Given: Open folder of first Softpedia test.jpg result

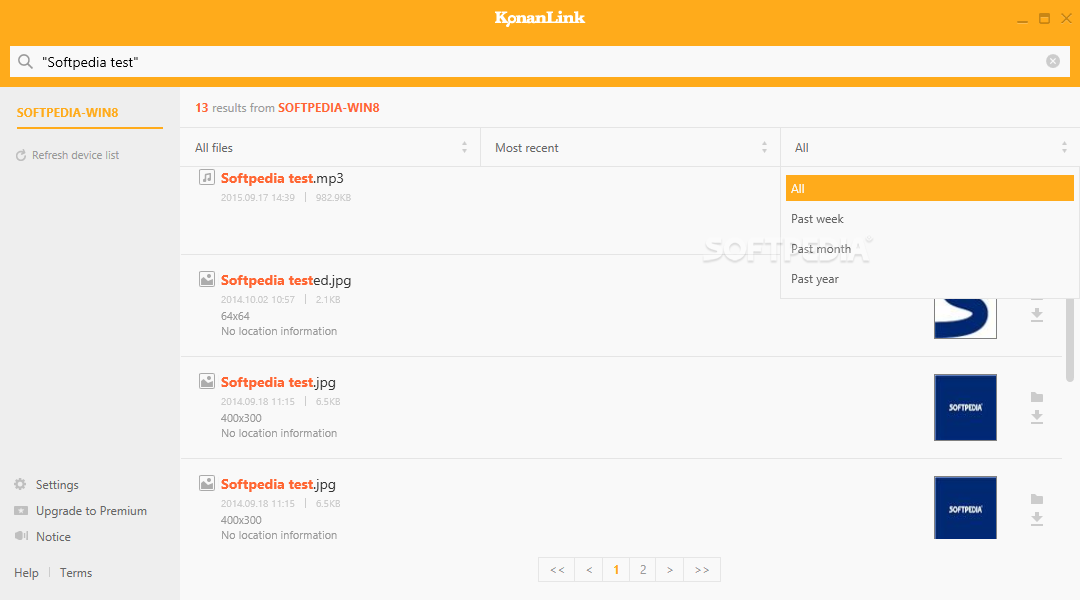Looking at the screenshot, I should pyautogui.click(x=1037, y=397).
